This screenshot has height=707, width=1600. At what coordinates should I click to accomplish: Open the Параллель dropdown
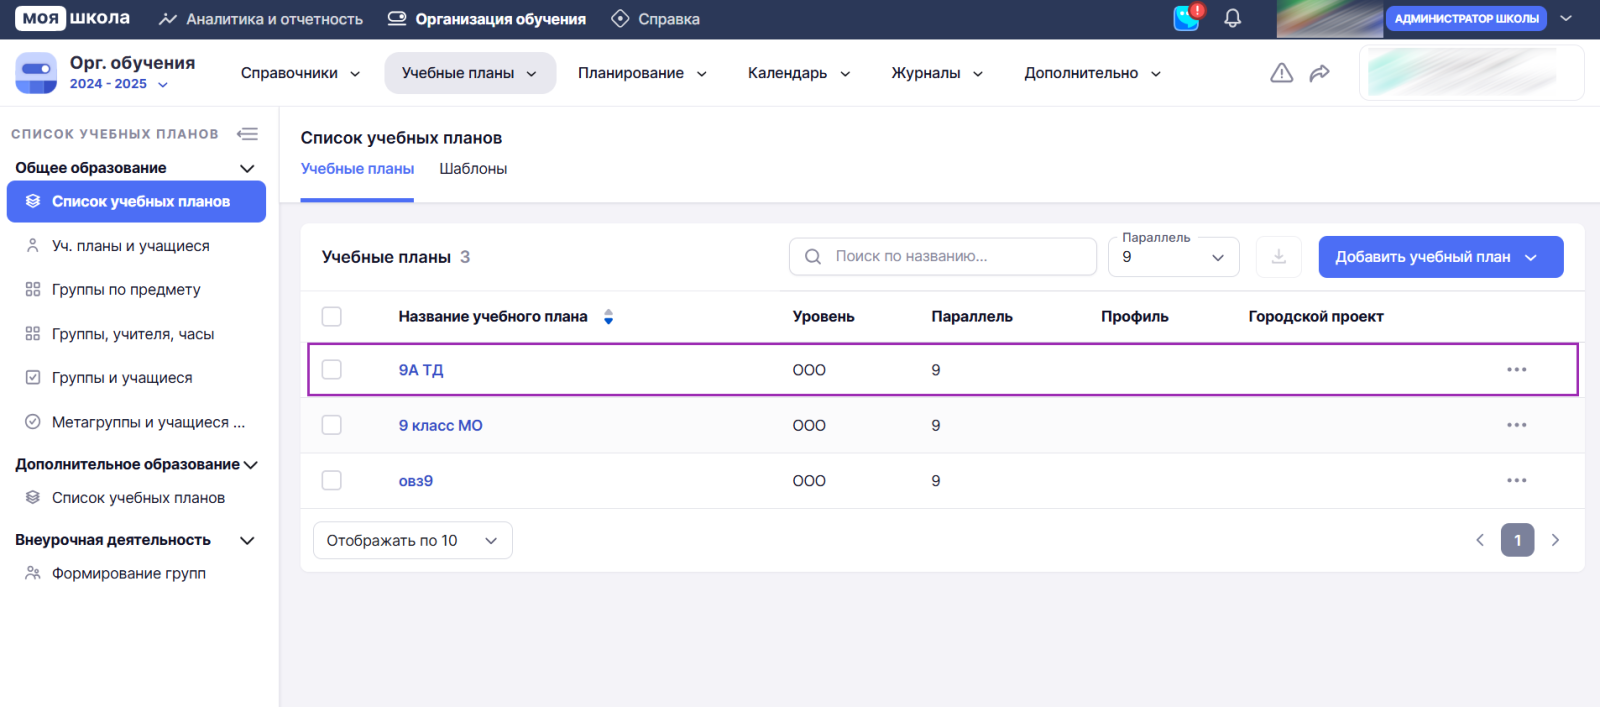1173,257
